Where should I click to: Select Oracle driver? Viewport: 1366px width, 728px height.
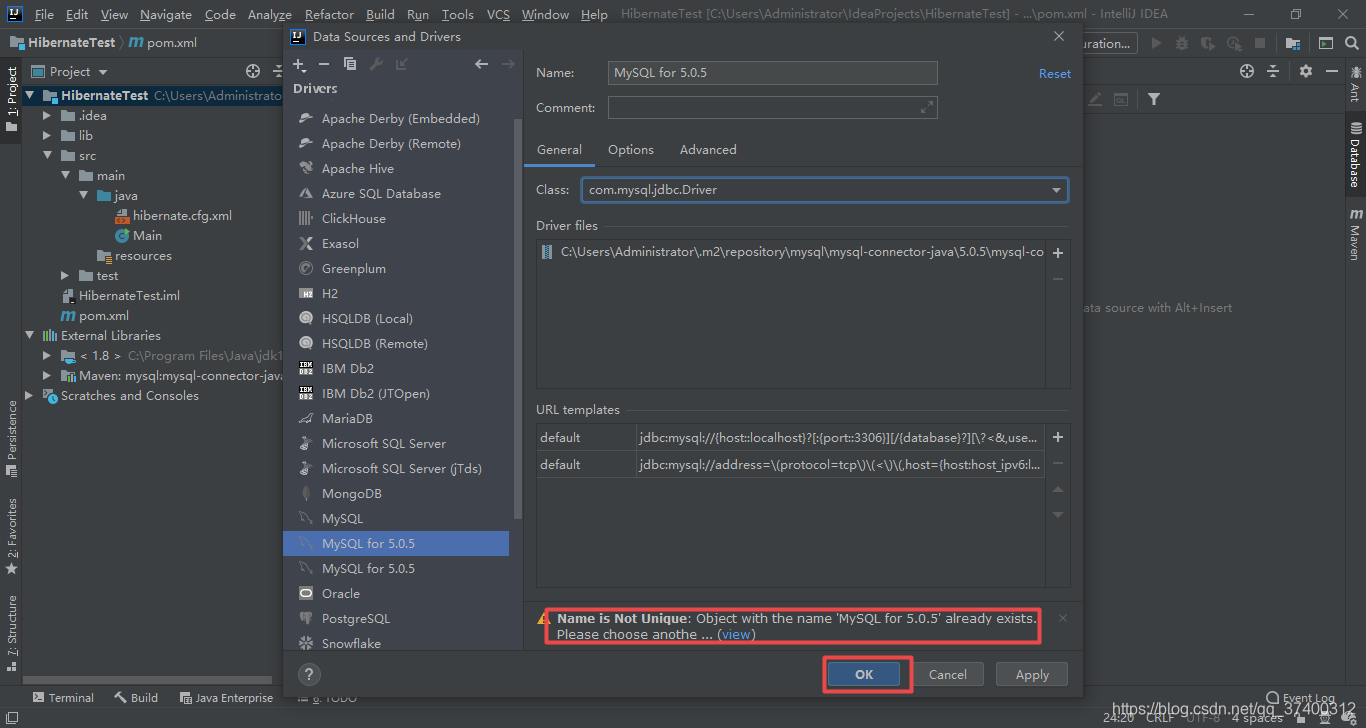point(397,593)
